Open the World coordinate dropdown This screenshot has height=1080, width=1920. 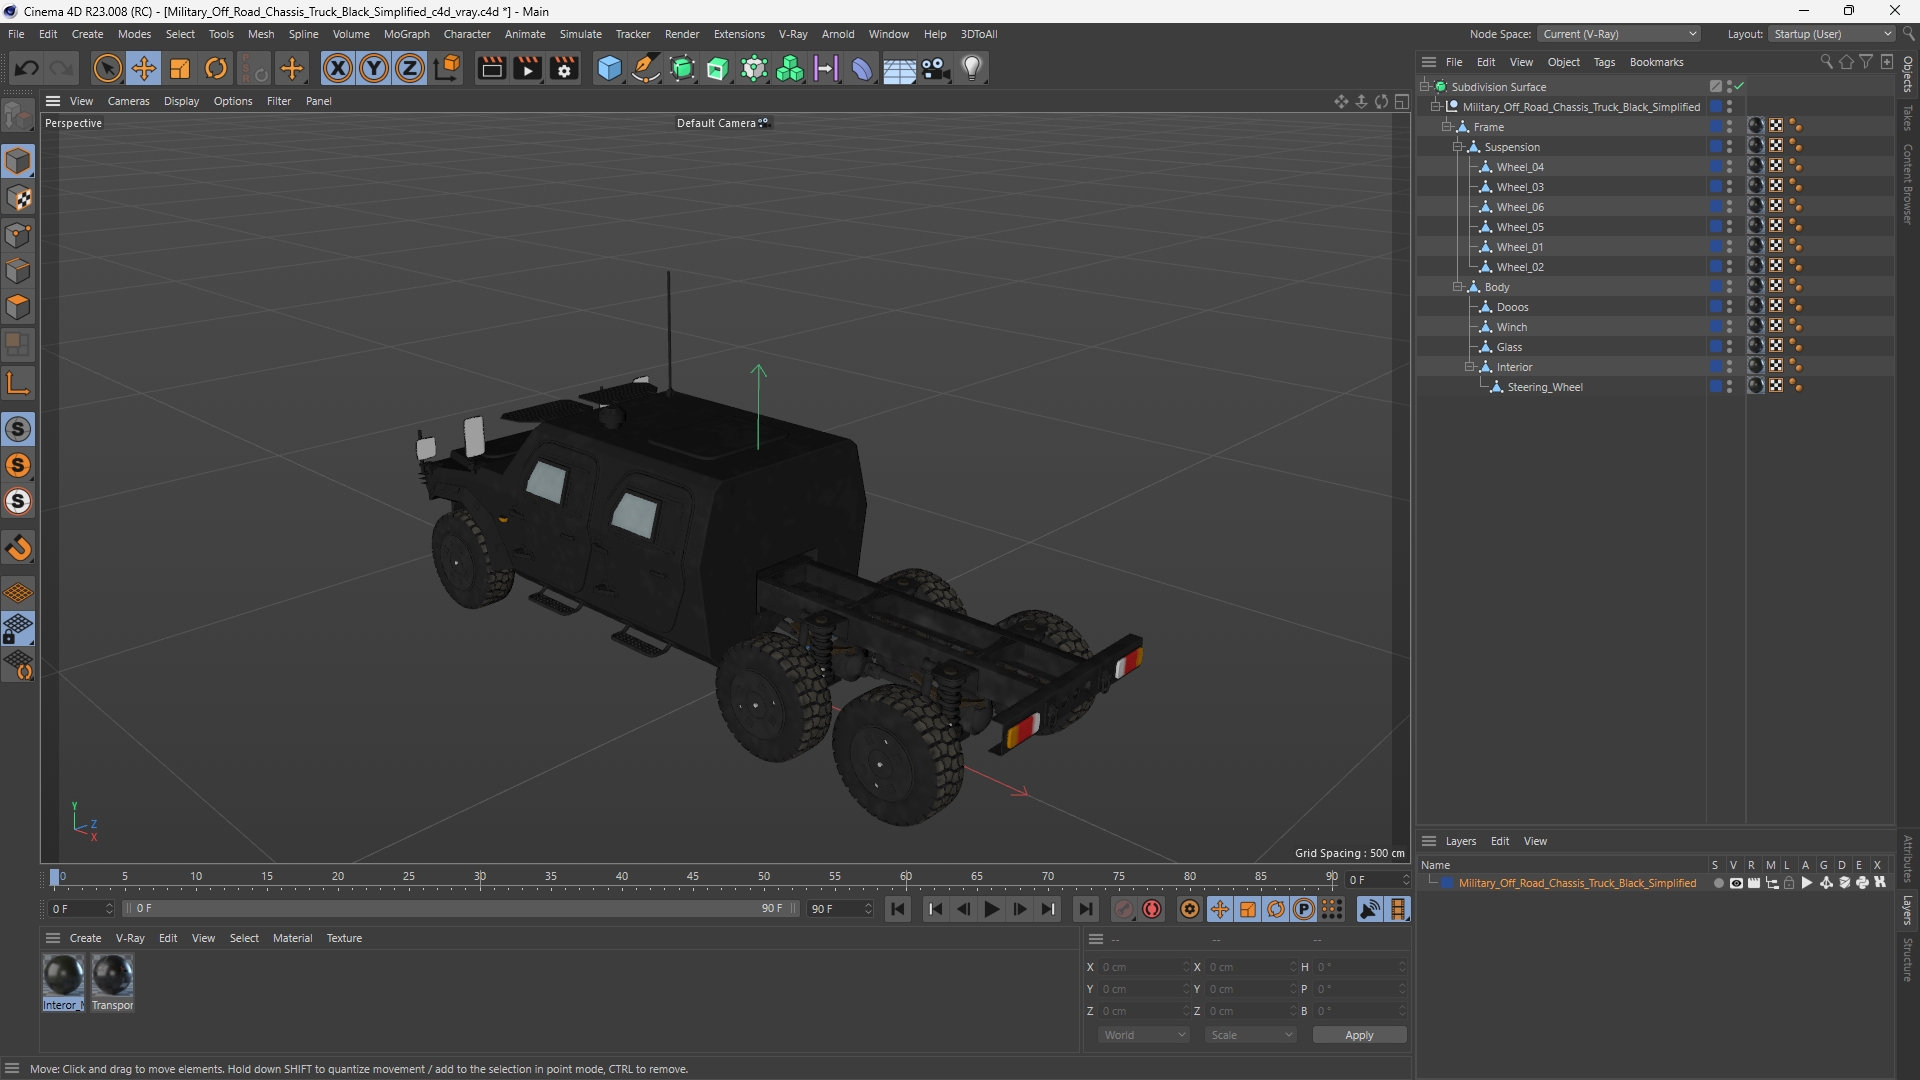click(x=1144, y=1035)
